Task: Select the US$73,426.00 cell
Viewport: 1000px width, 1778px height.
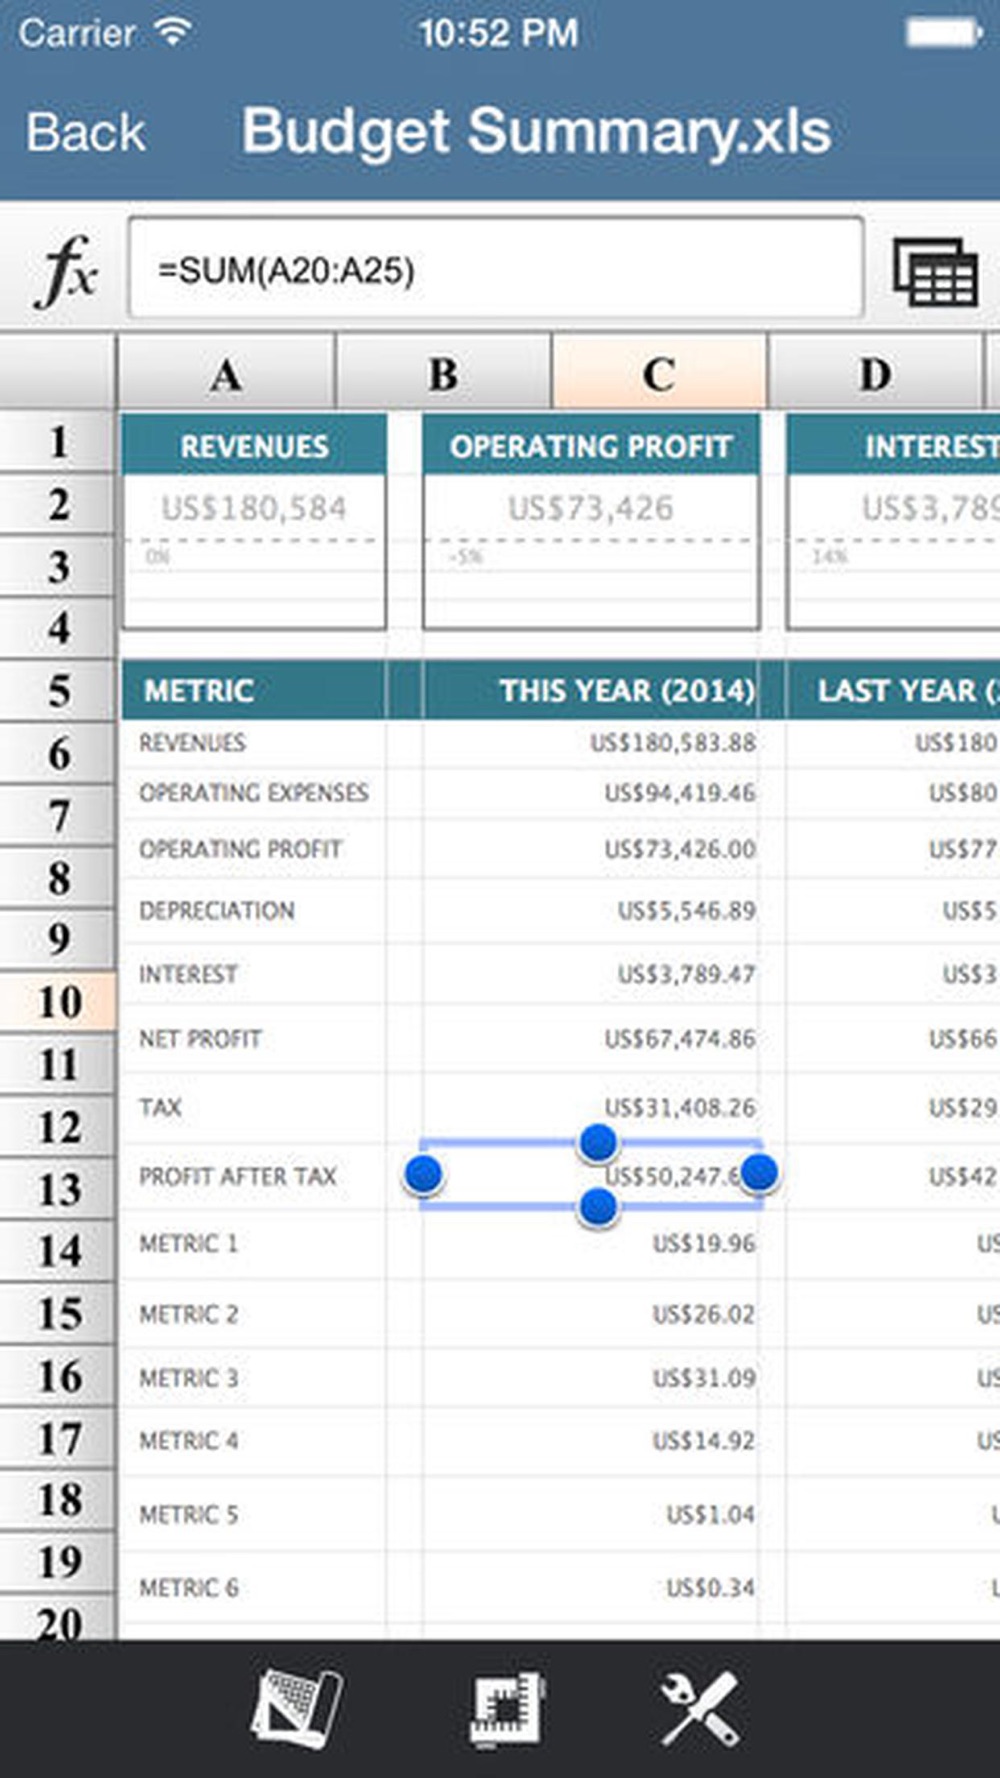Action: click(591, 849)
